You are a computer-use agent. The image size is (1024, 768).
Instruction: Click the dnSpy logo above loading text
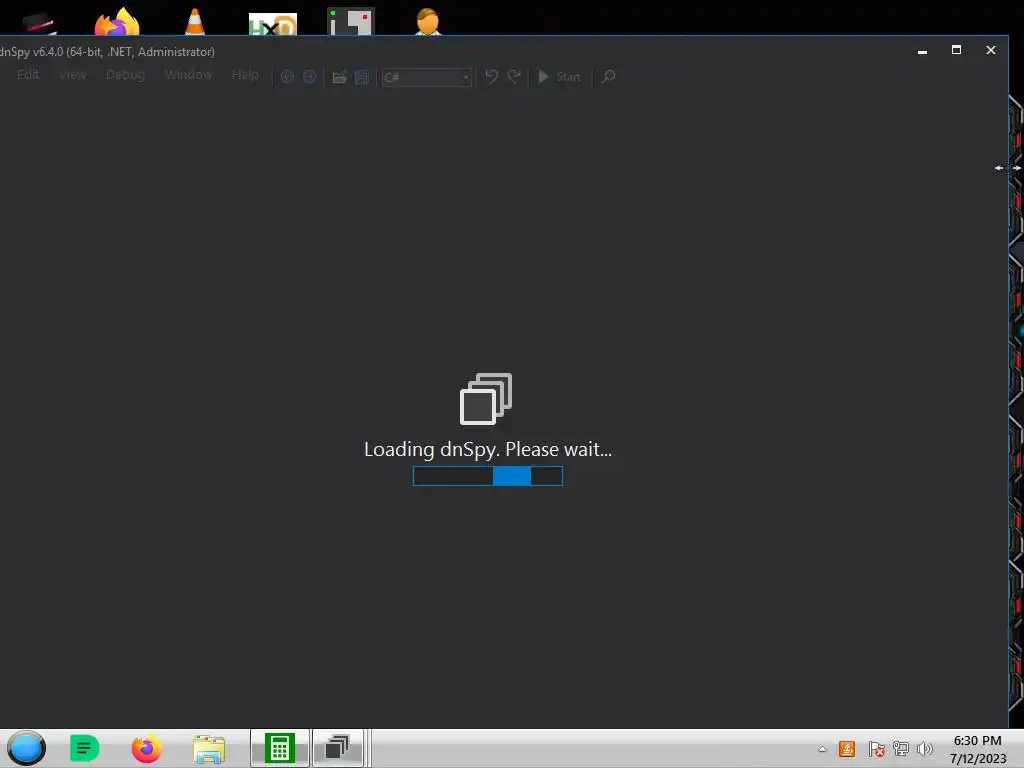click(486, 398)
